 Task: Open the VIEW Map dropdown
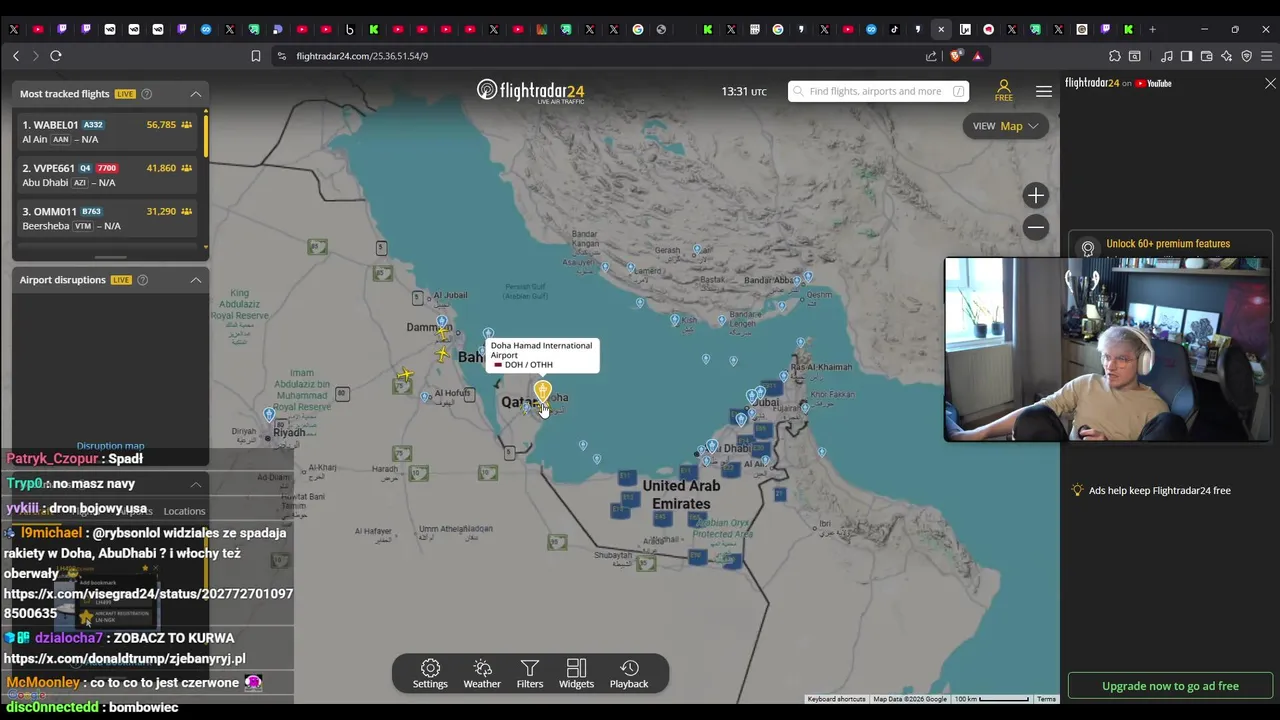click(1005, 126)
